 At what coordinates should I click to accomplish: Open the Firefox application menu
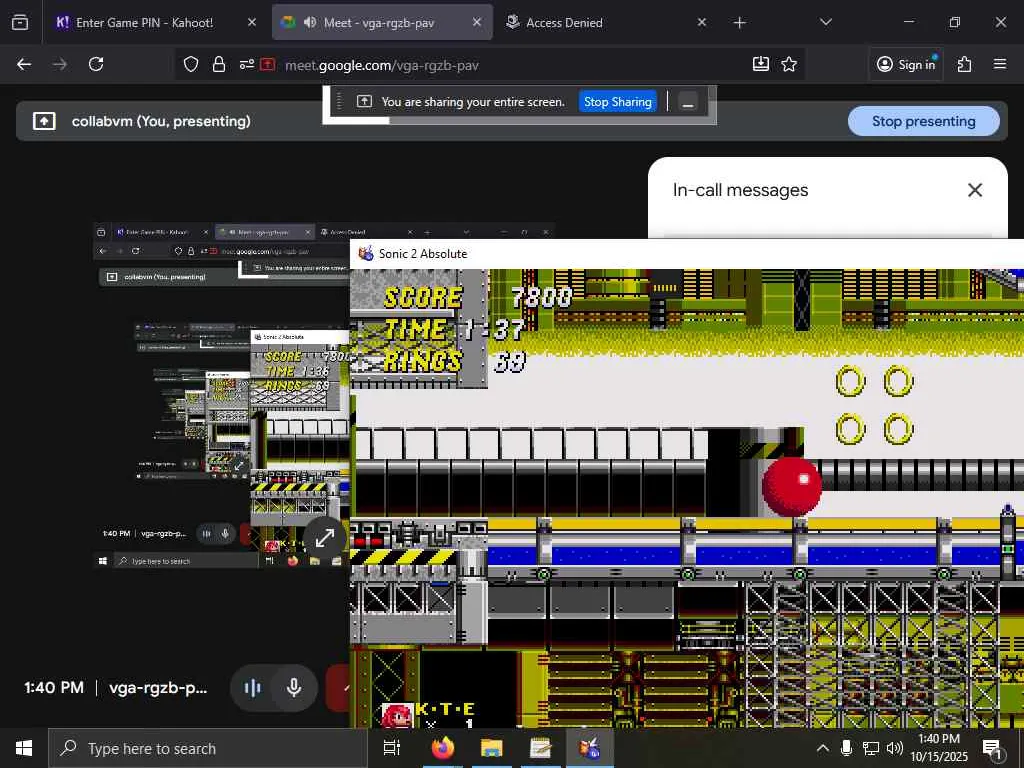tap(1000, 64)
